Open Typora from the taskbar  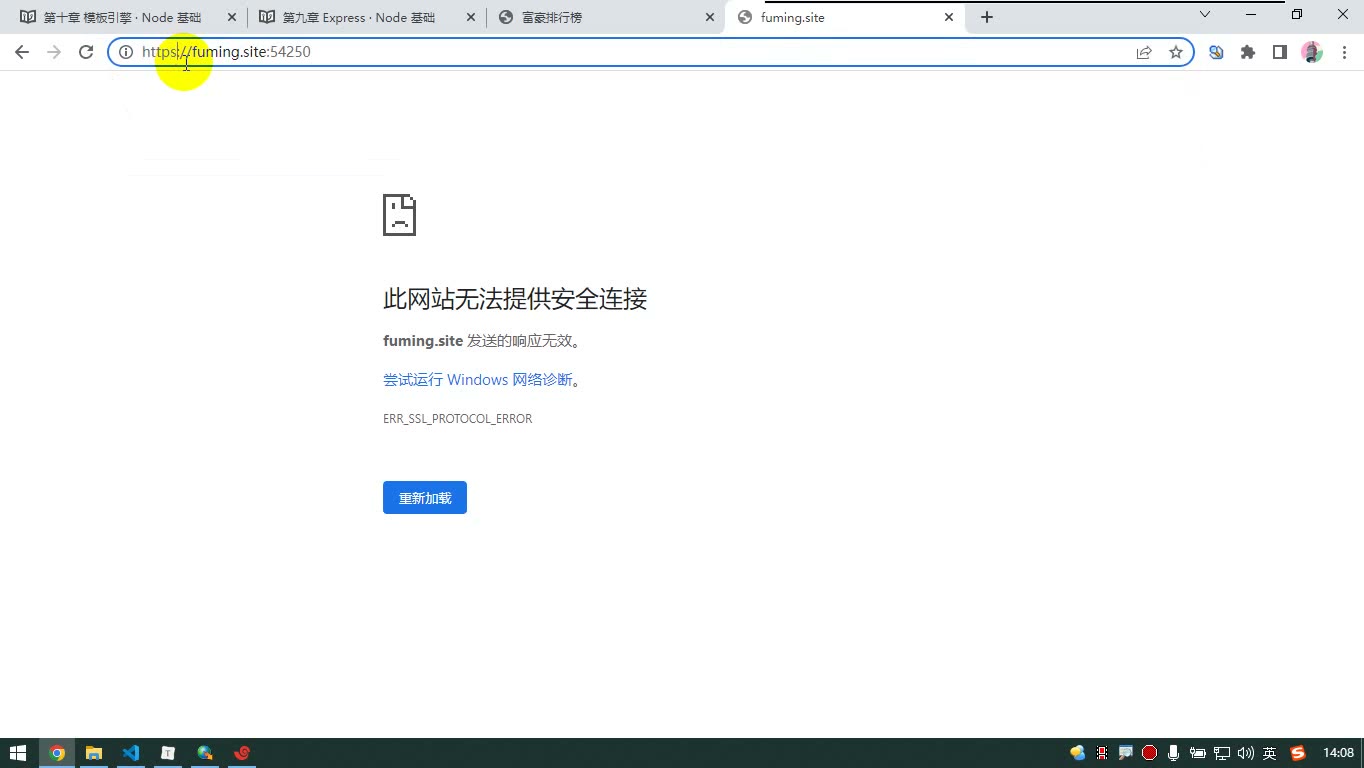point(168,753)
